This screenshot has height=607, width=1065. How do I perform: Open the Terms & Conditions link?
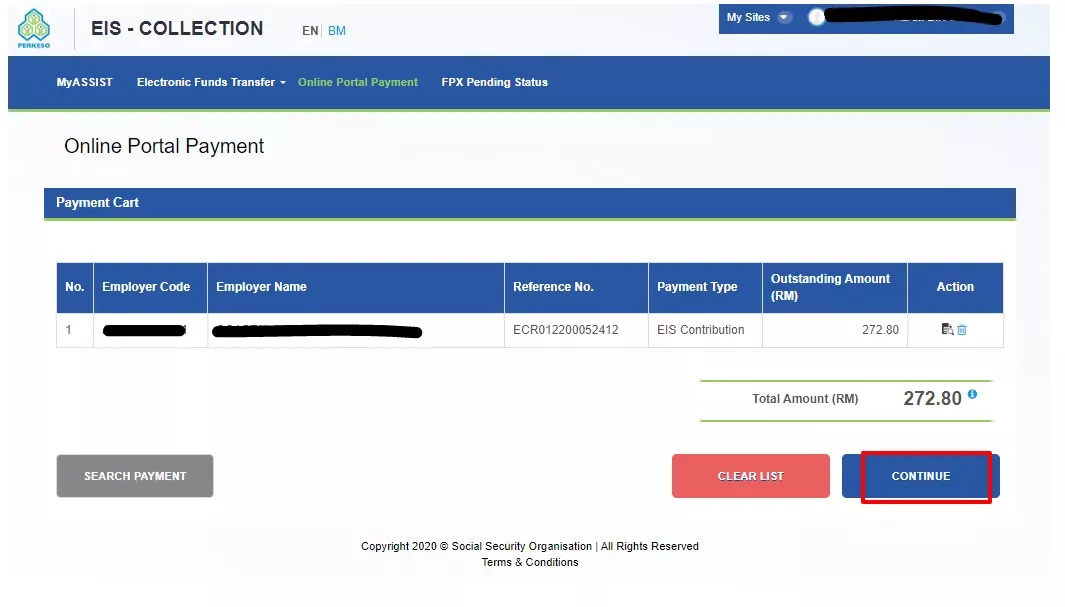(x=530, y=562)
